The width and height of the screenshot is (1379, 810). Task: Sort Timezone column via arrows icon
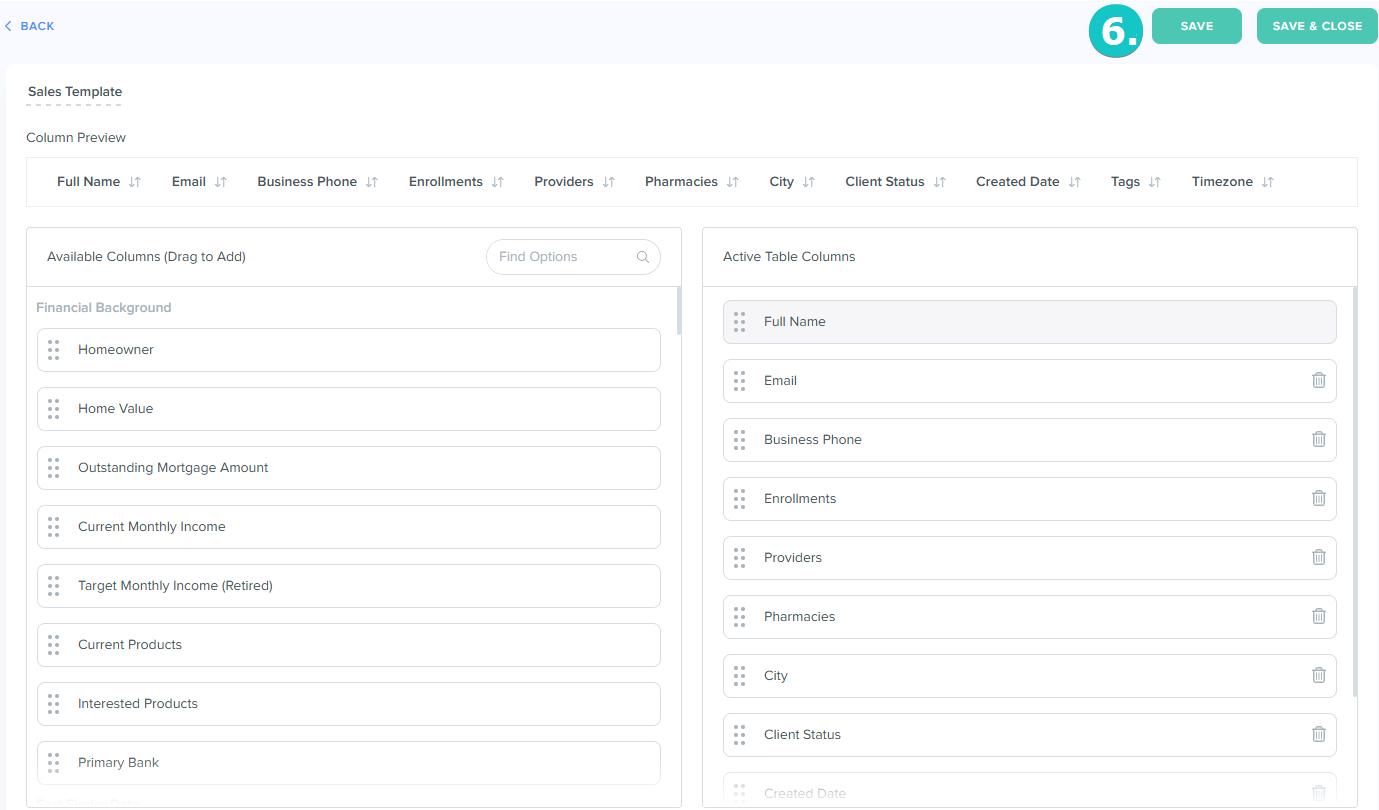pyautogui.click(x=1268, y=182)
